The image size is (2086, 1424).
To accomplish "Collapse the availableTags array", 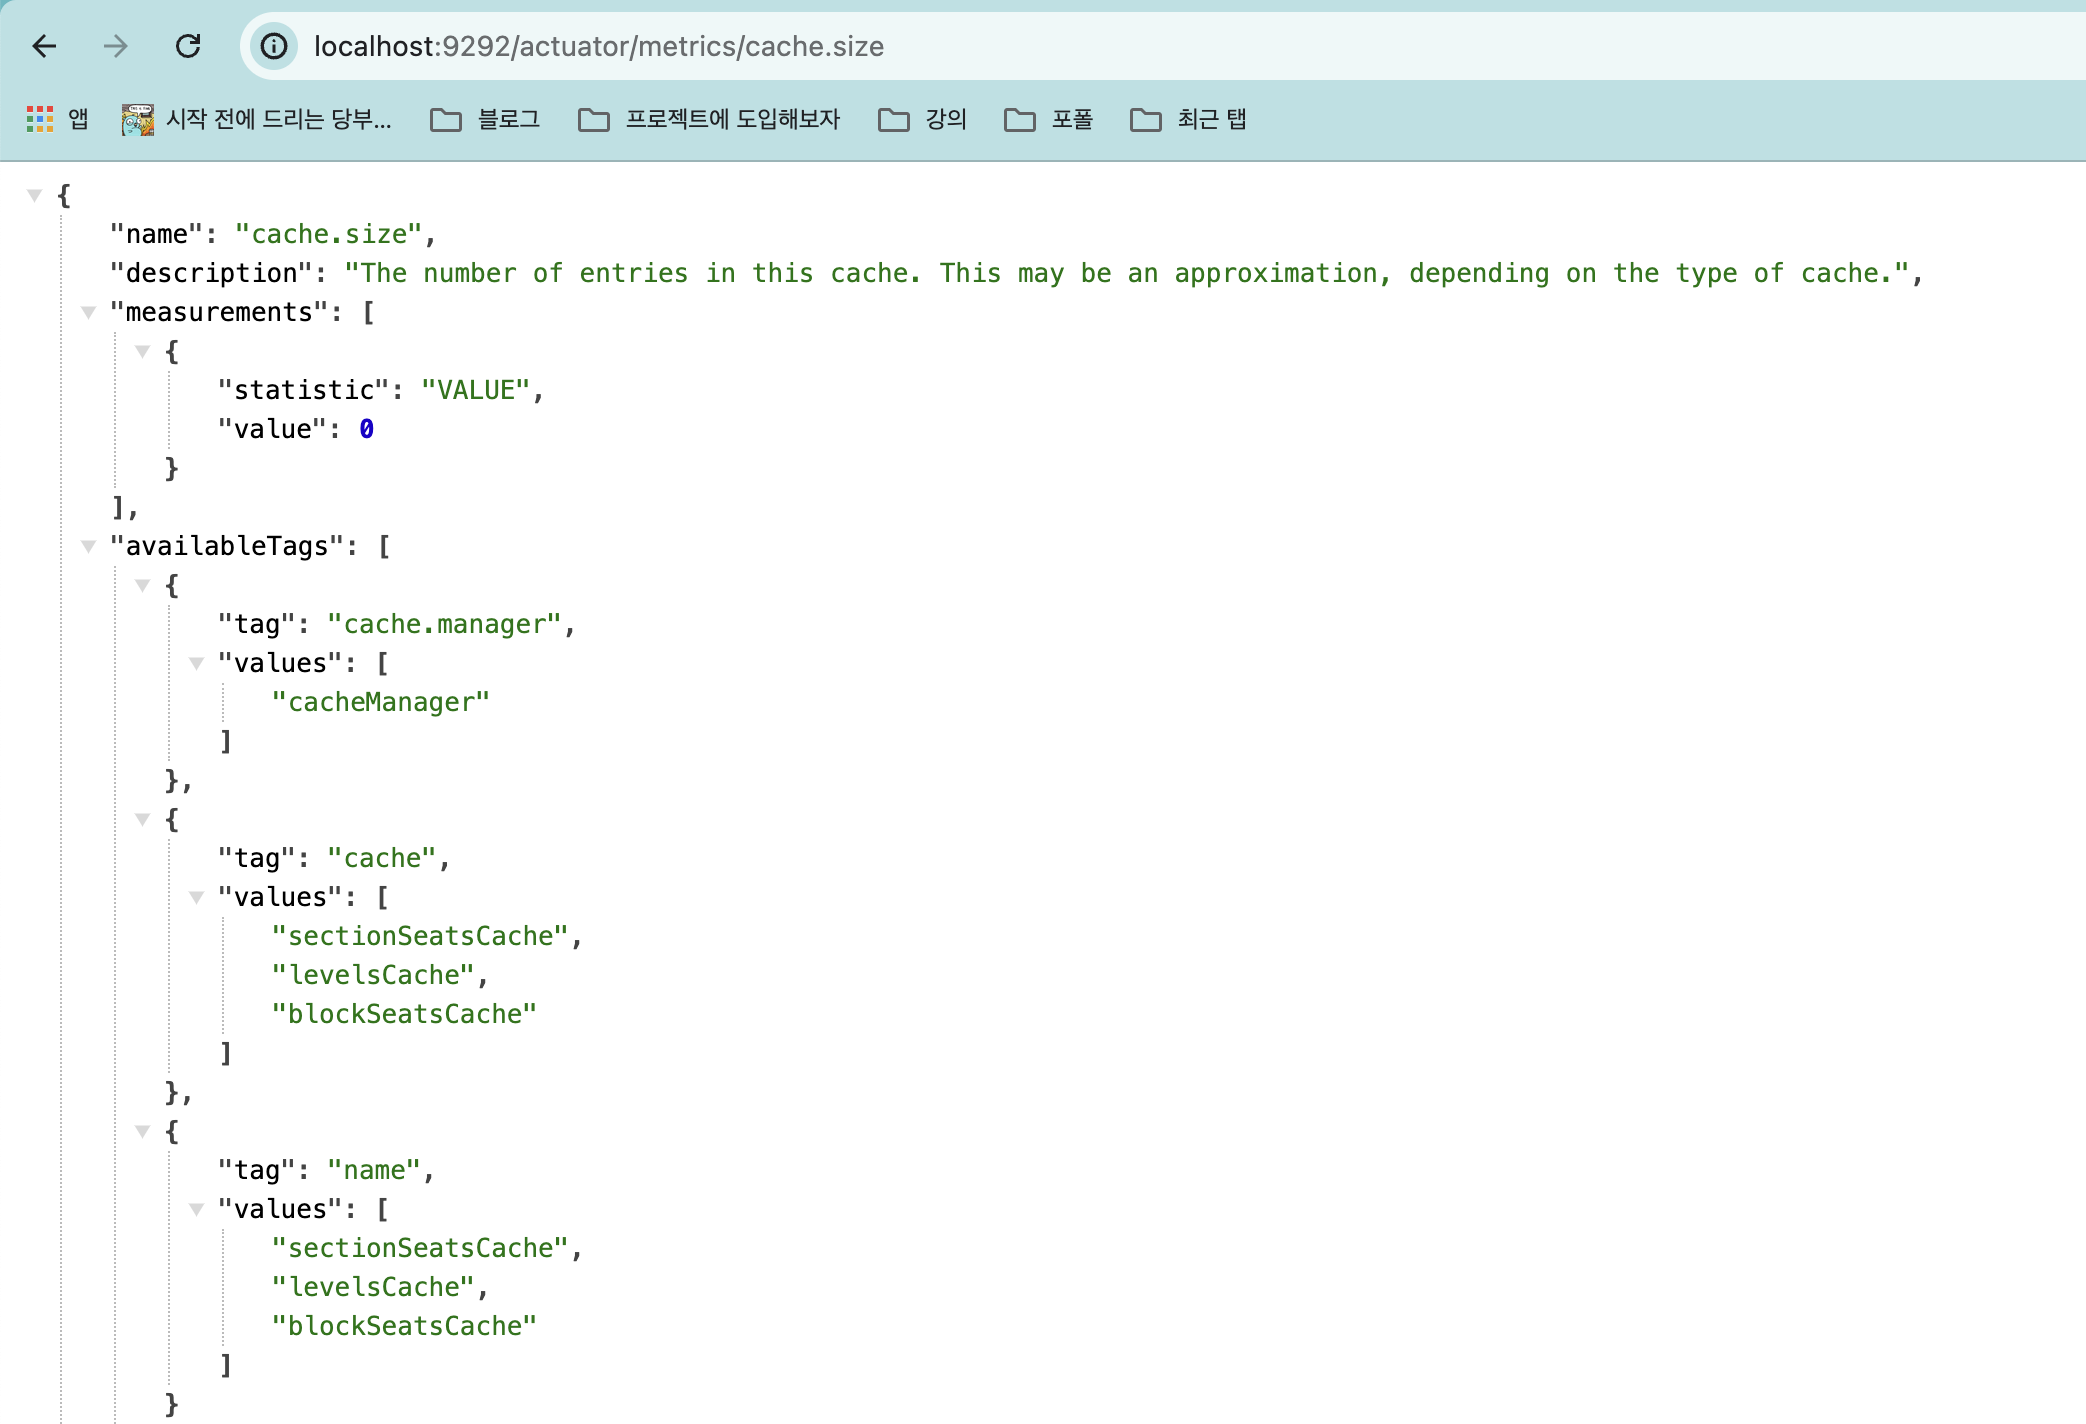I will tap(89, 546).
